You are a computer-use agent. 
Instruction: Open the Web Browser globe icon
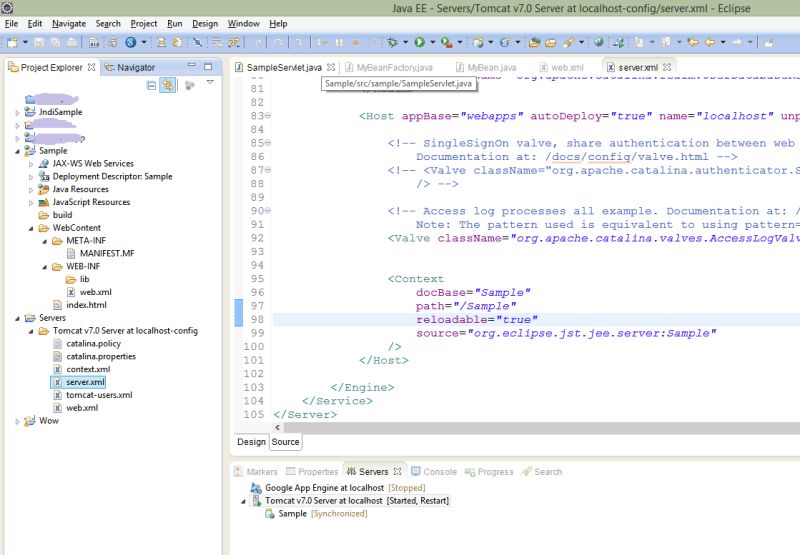[599, 42]
